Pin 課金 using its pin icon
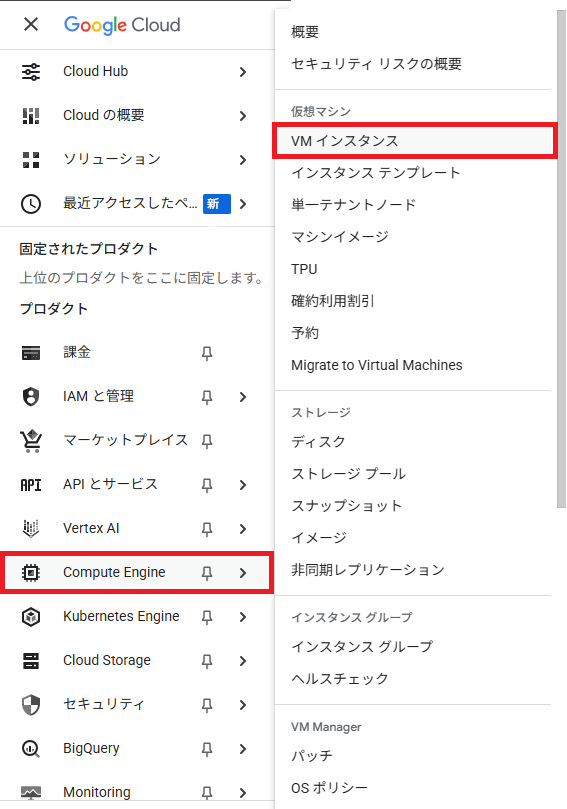The width and height of the screenshot is (567, 809). point(207,353)
